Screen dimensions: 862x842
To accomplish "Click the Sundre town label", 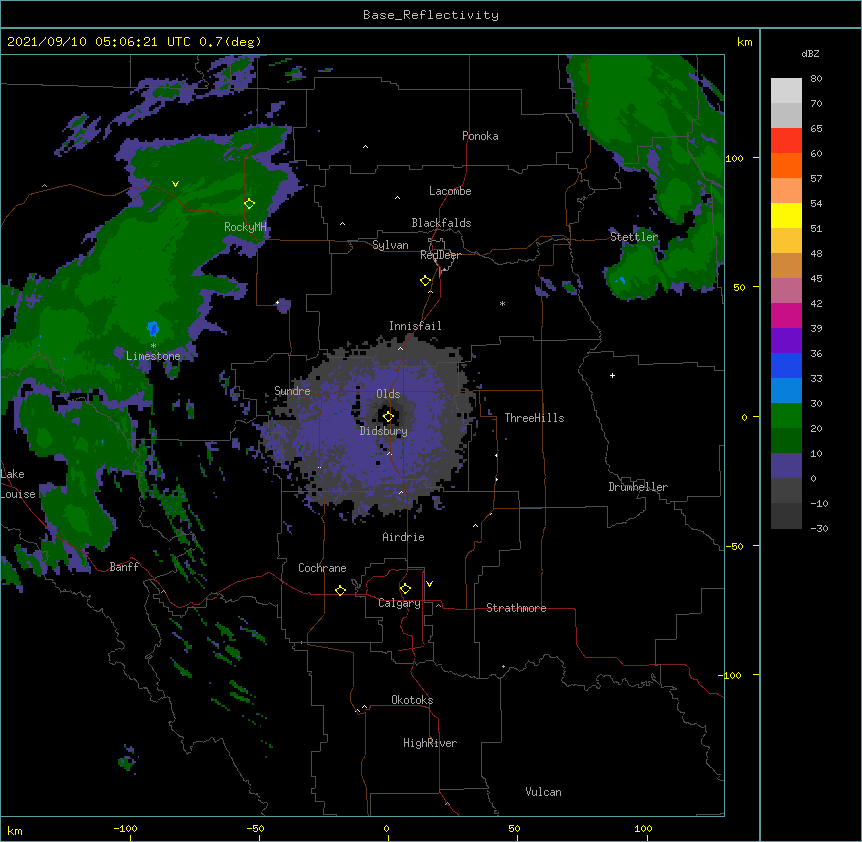I will pyautogui.click(x=292, y=391).
